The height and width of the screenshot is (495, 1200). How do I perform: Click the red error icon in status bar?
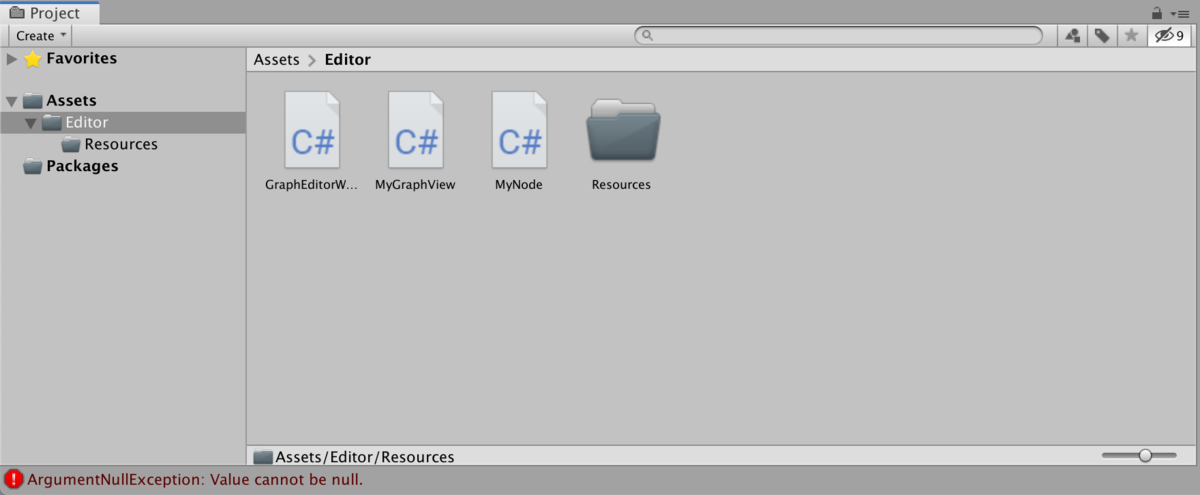(13, 480)
